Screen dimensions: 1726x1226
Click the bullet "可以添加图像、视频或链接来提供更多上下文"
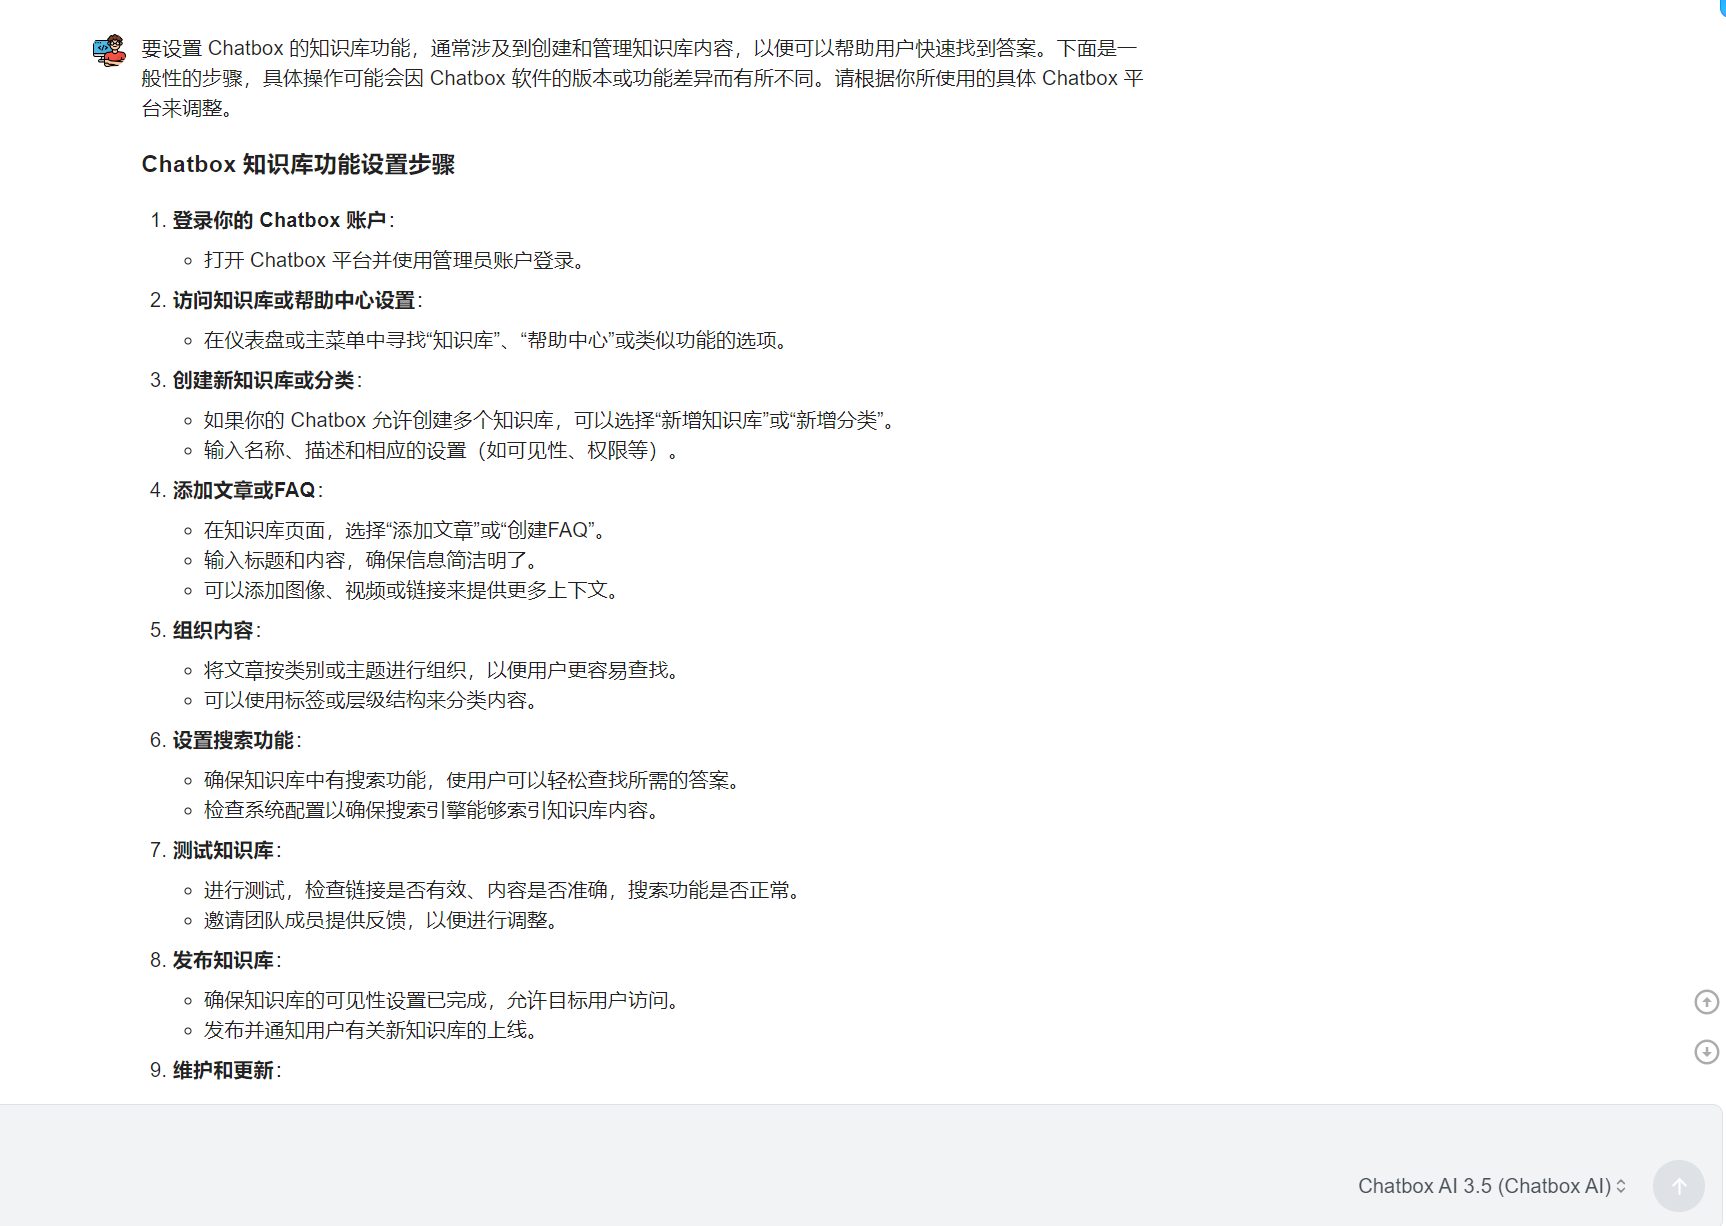tap(410, 591)
